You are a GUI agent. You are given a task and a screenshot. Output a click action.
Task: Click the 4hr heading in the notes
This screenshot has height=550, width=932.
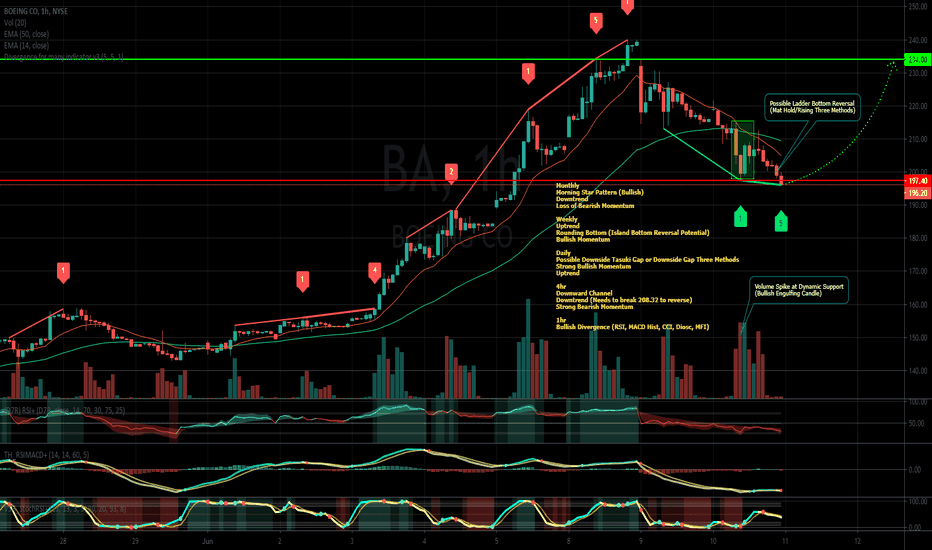click(561, 287)
